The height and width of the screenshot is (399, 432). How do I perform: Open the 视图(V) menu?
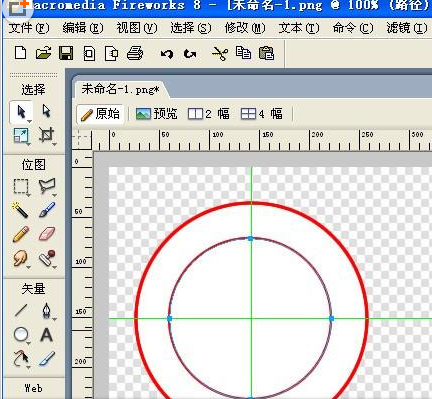tap(137, 28)
